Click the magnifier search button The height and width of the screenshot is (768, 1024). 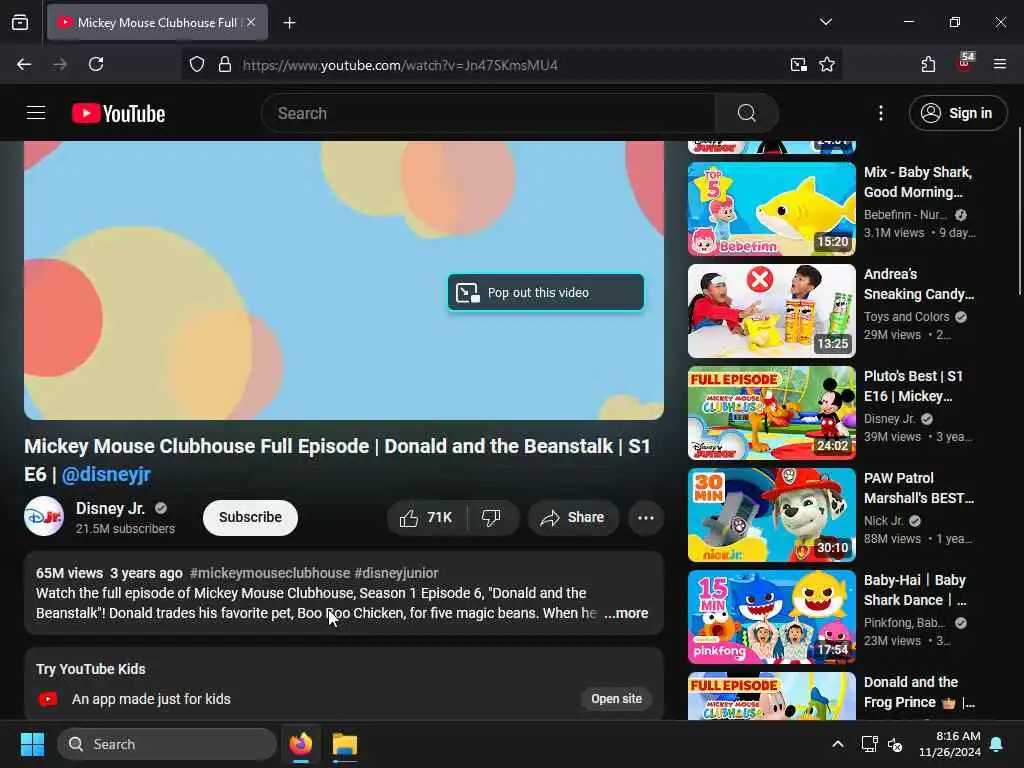[x=746, y=113]
